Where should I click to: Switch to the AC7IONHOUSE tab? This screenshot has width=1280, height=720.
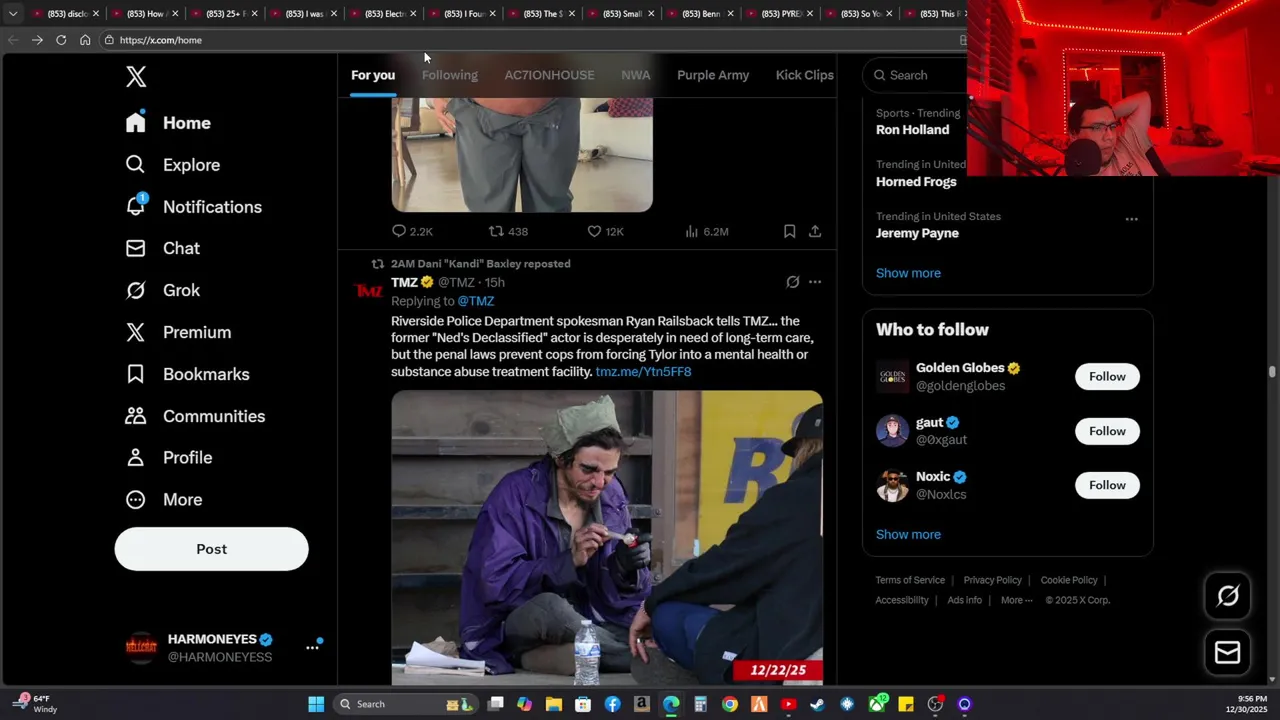click(x=549, y=75)
